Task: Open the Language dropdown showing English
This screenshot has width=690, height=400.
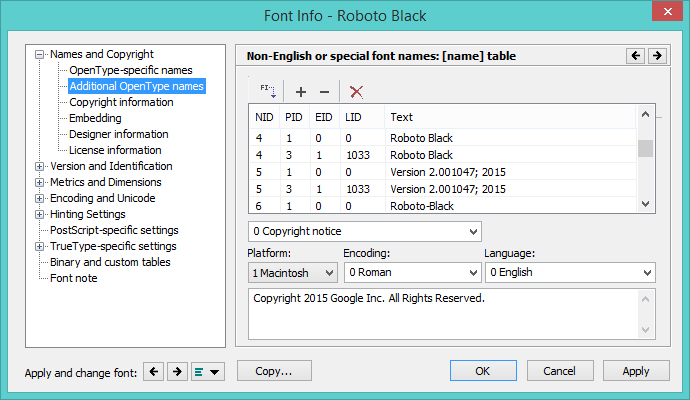Action: pyautogui.click(x=569, y=272)
